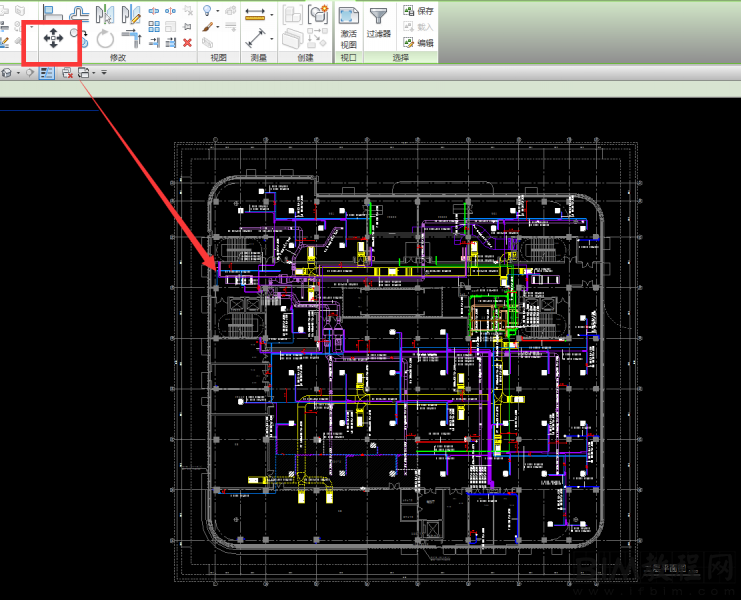The width and height of the screenshot is (741, 600).
Task: Click the 创建 panel title
Action: (x=305, y=58)
